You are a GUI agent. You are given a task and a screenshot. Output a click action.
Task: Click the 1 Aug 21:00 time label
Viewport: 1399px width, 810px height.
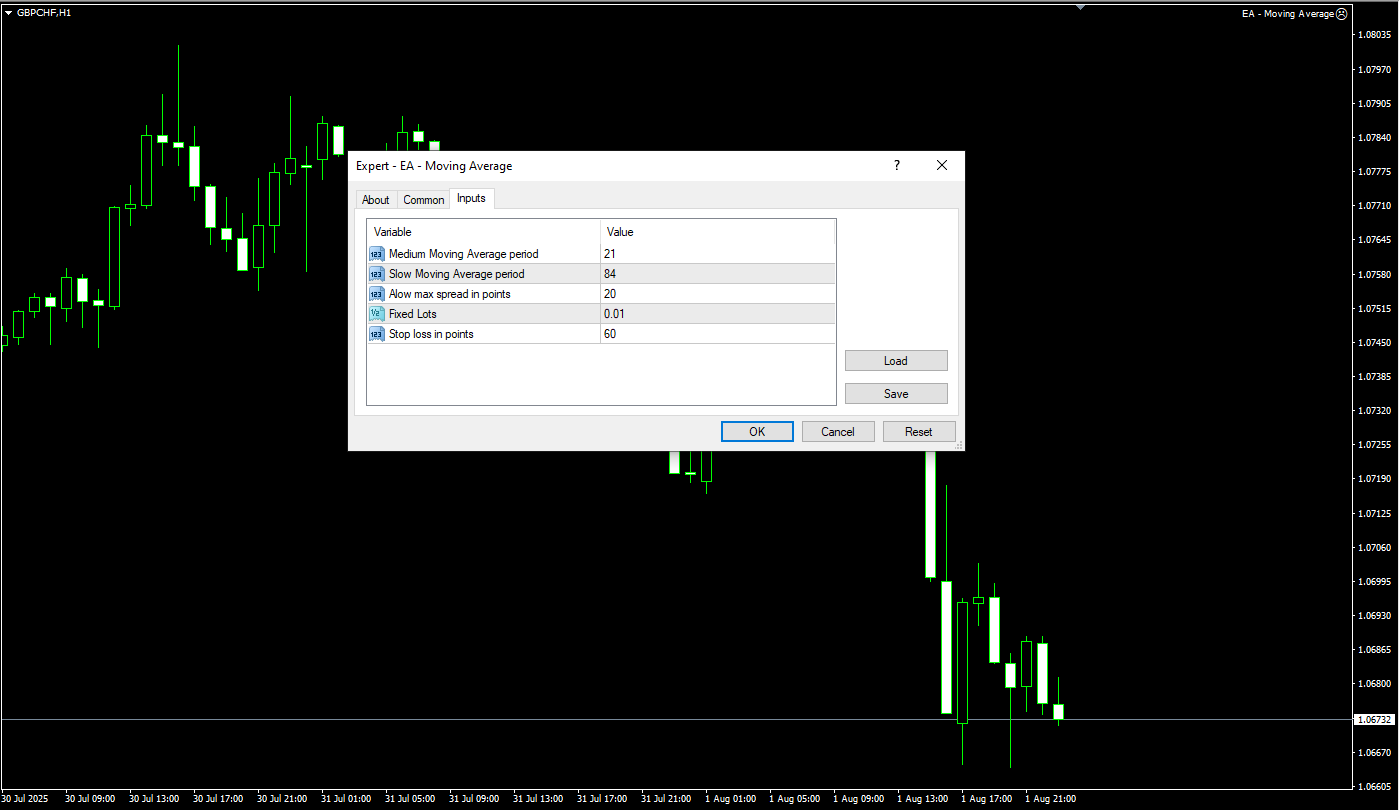click(1050, 799)
